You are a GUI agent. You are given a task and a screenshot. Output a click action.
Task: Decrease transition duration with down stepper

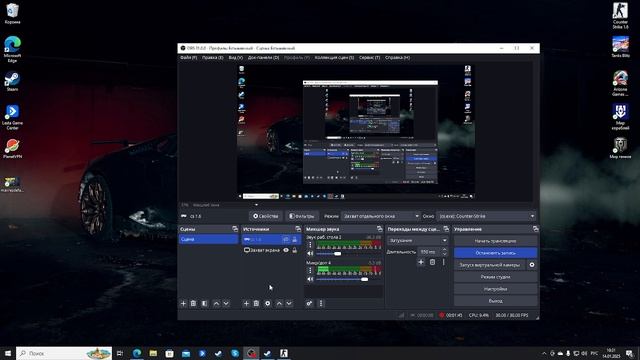444,254
